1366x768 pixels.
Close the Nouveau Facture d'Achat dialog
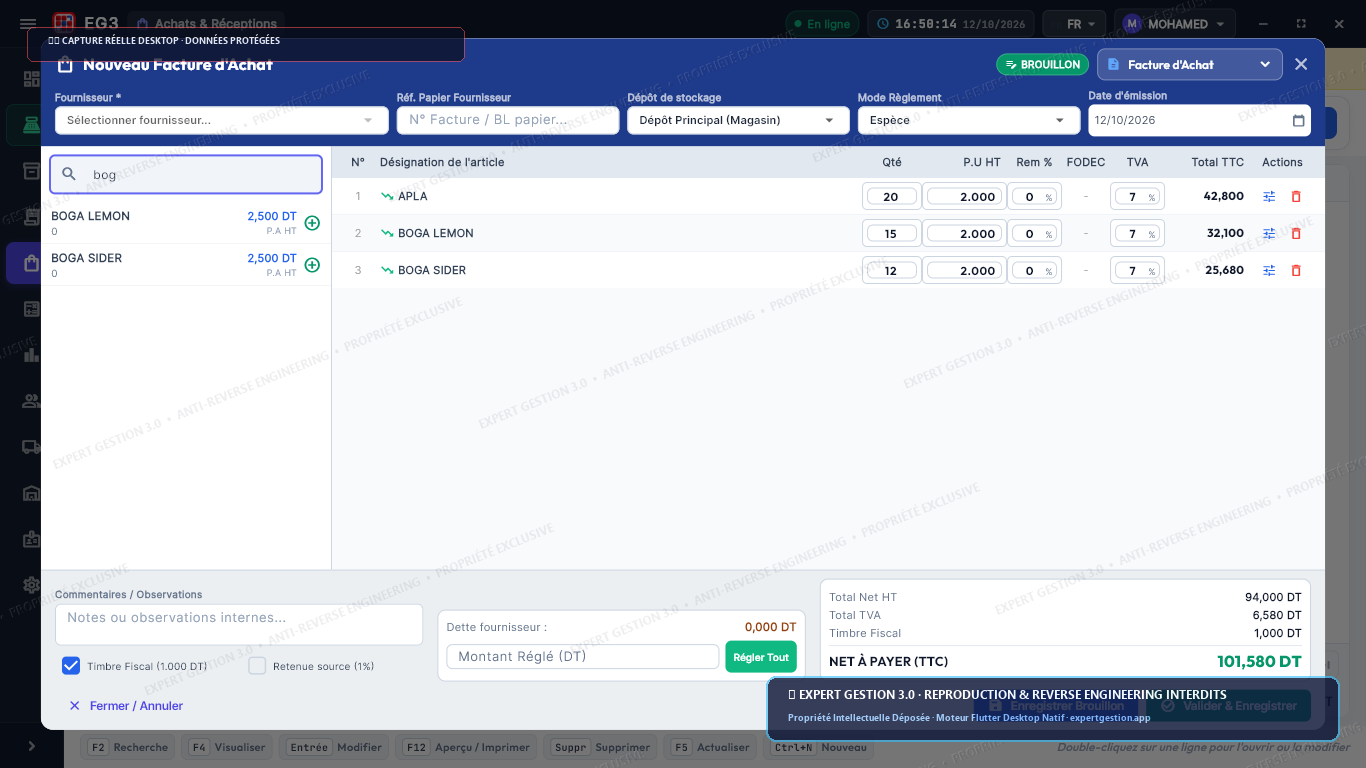1301,64
